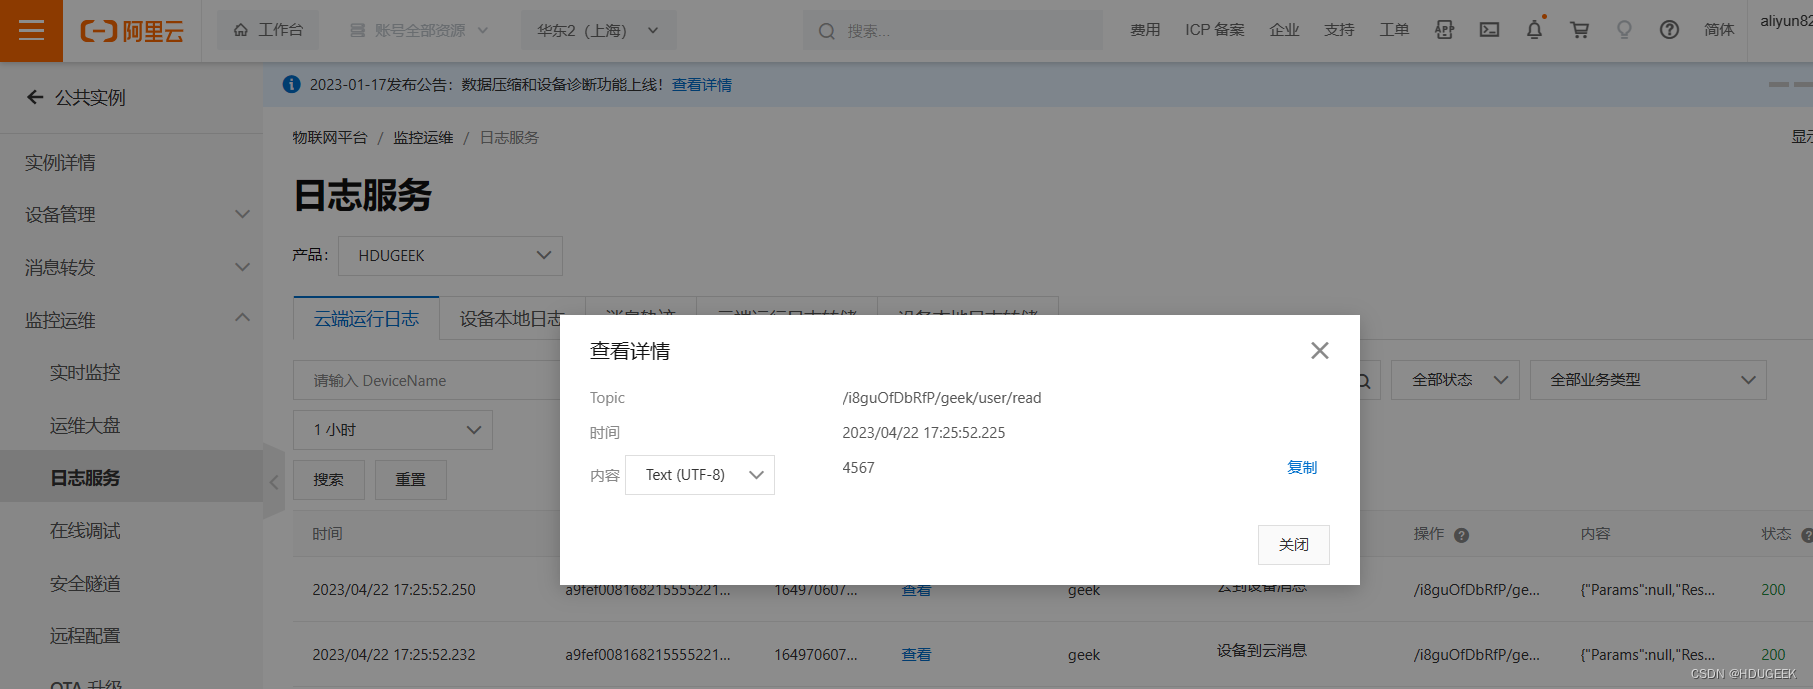The height and width of the screenshot is (689, 1813).
Task: Open 在线调试 in the sidebar
Action: point(85,530)
